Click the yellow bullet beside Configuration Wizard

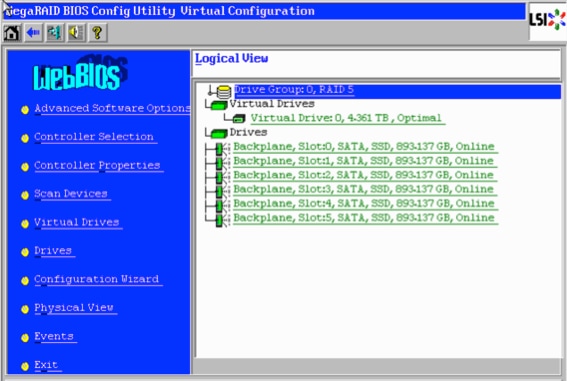pyautogui.click(x=25, y=281)
